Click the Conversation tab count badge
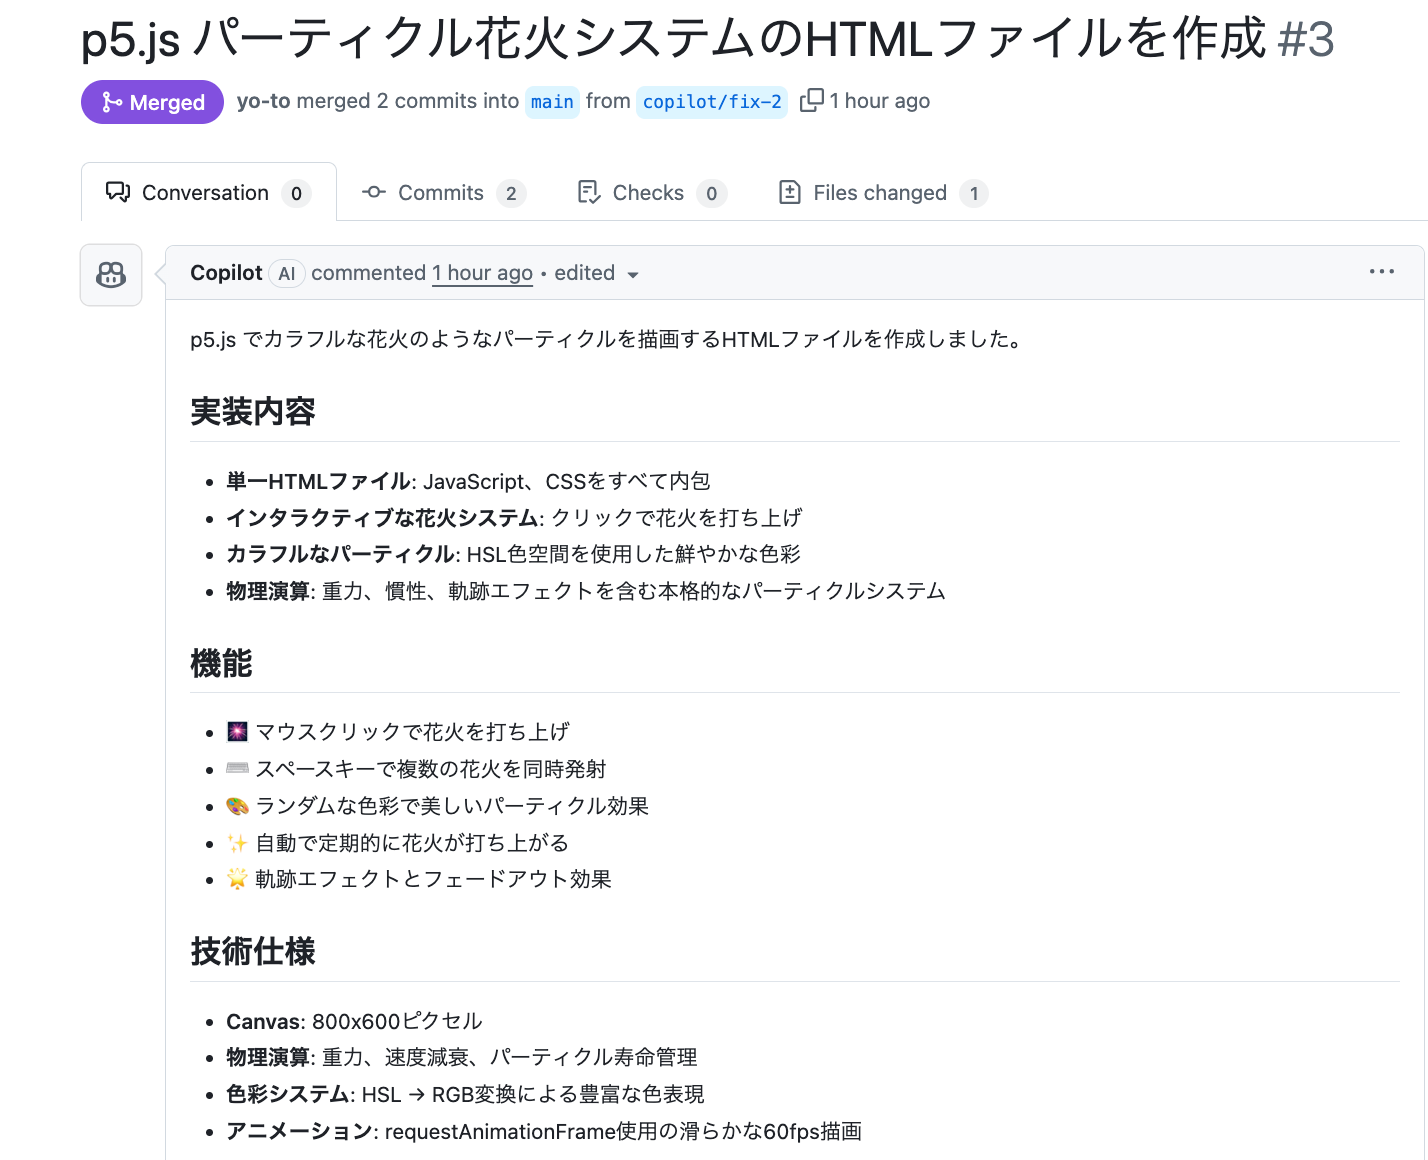This screenshot has width=1428, height=1160. [296, 194]
